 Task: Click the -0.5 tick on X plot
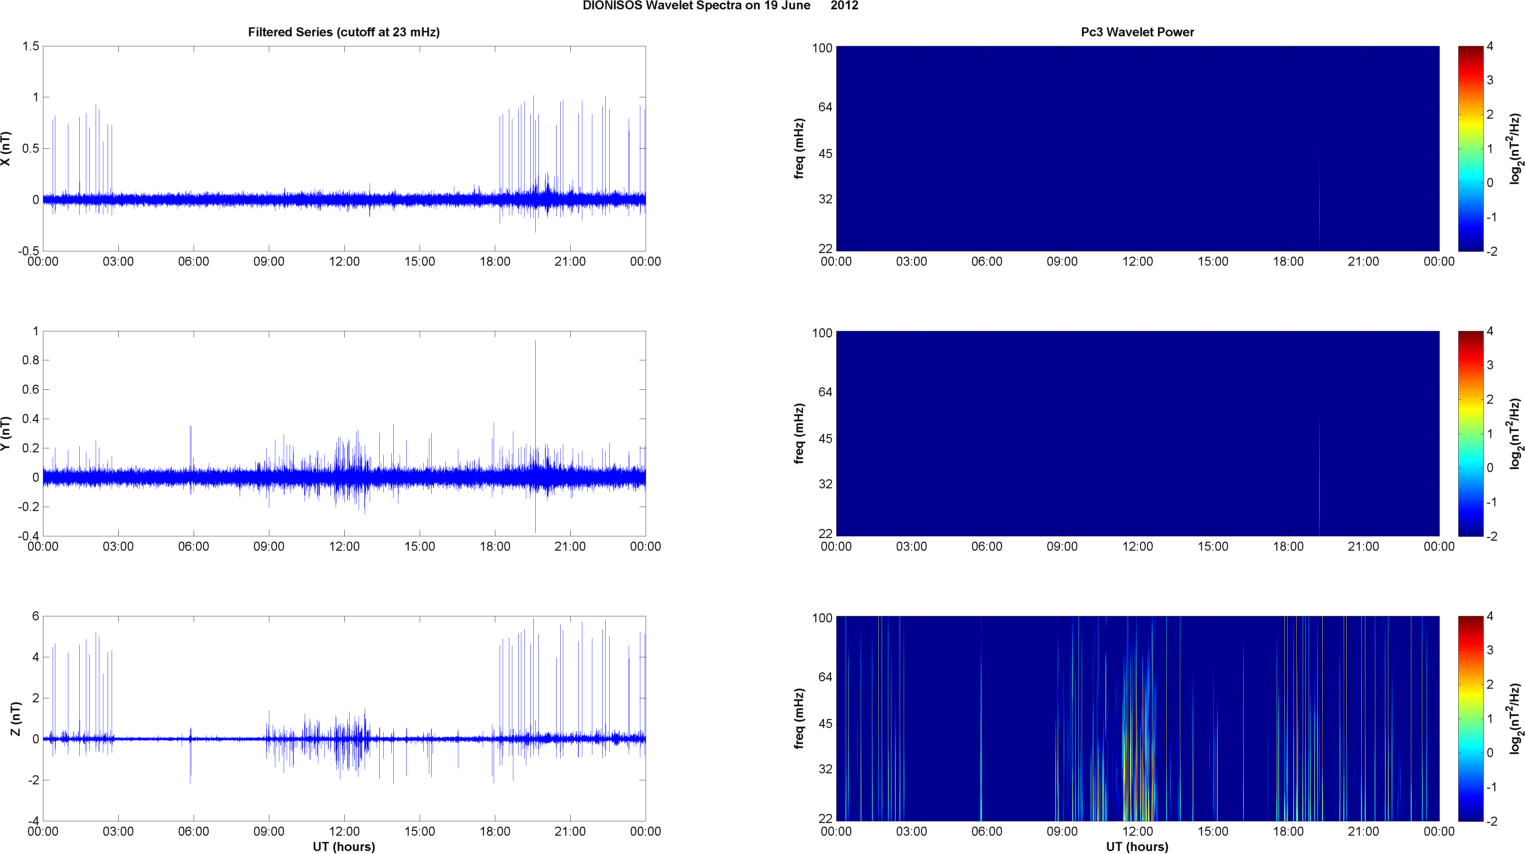pyautogui.click(x=27, y=251)
